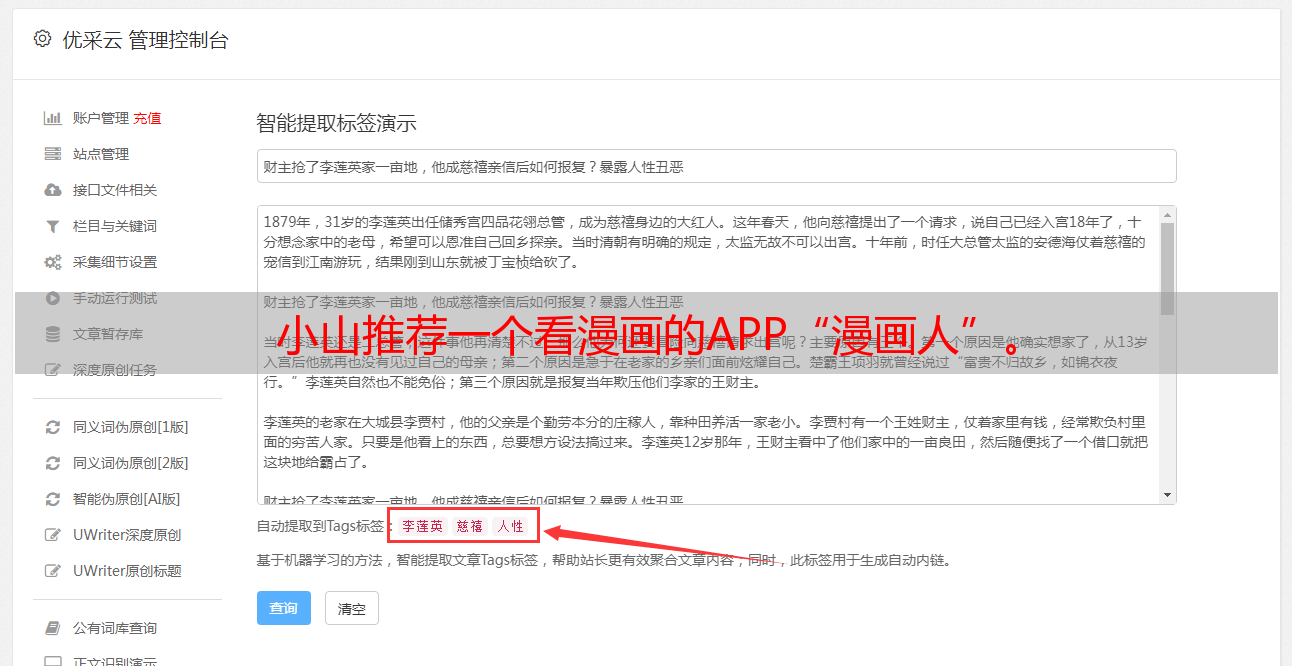This screenshot has height=666, width=1292.
Task: Click the article title input field
Action: 716,166
